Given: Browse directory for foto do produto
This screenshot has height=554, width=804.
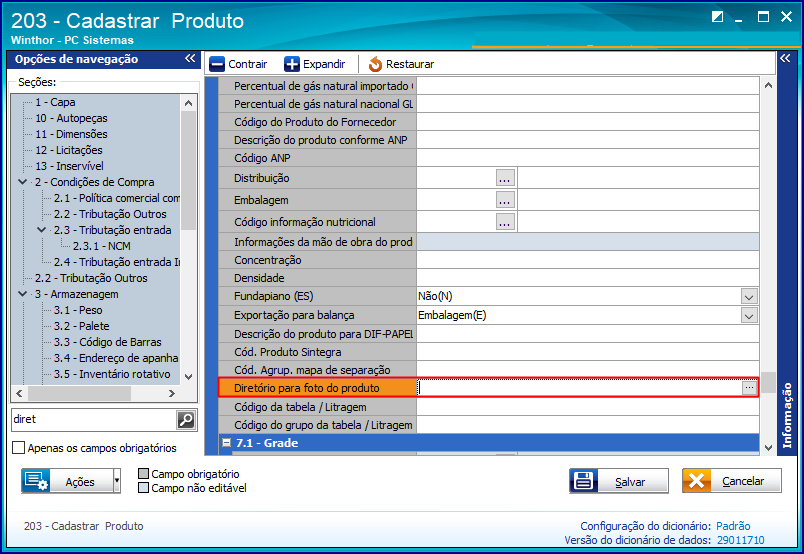Looking at the screenshot, I should pos(749,388).
